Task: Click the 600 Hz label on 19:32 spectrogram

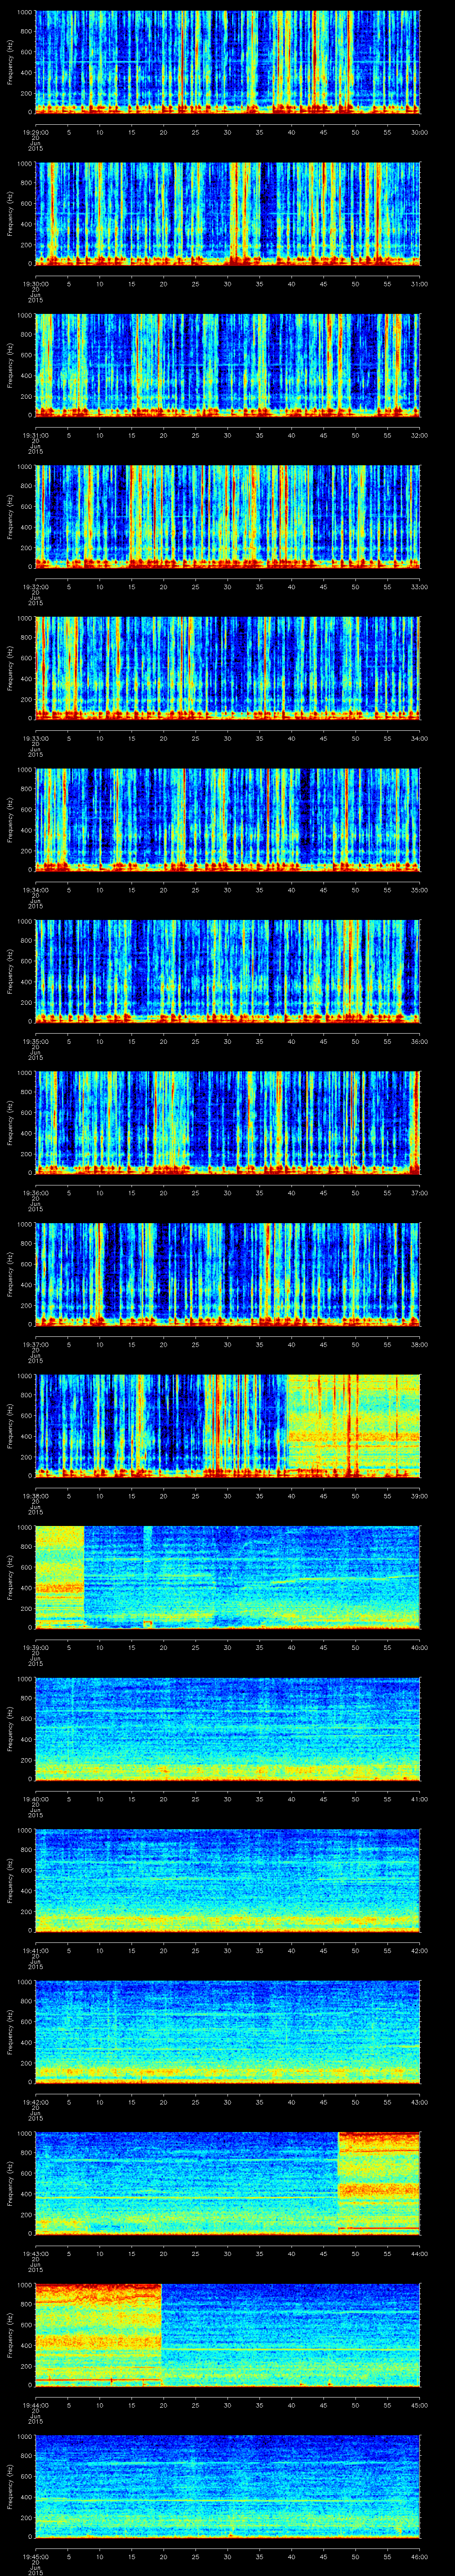Action: pyautogui.click(x=23, y=506)
